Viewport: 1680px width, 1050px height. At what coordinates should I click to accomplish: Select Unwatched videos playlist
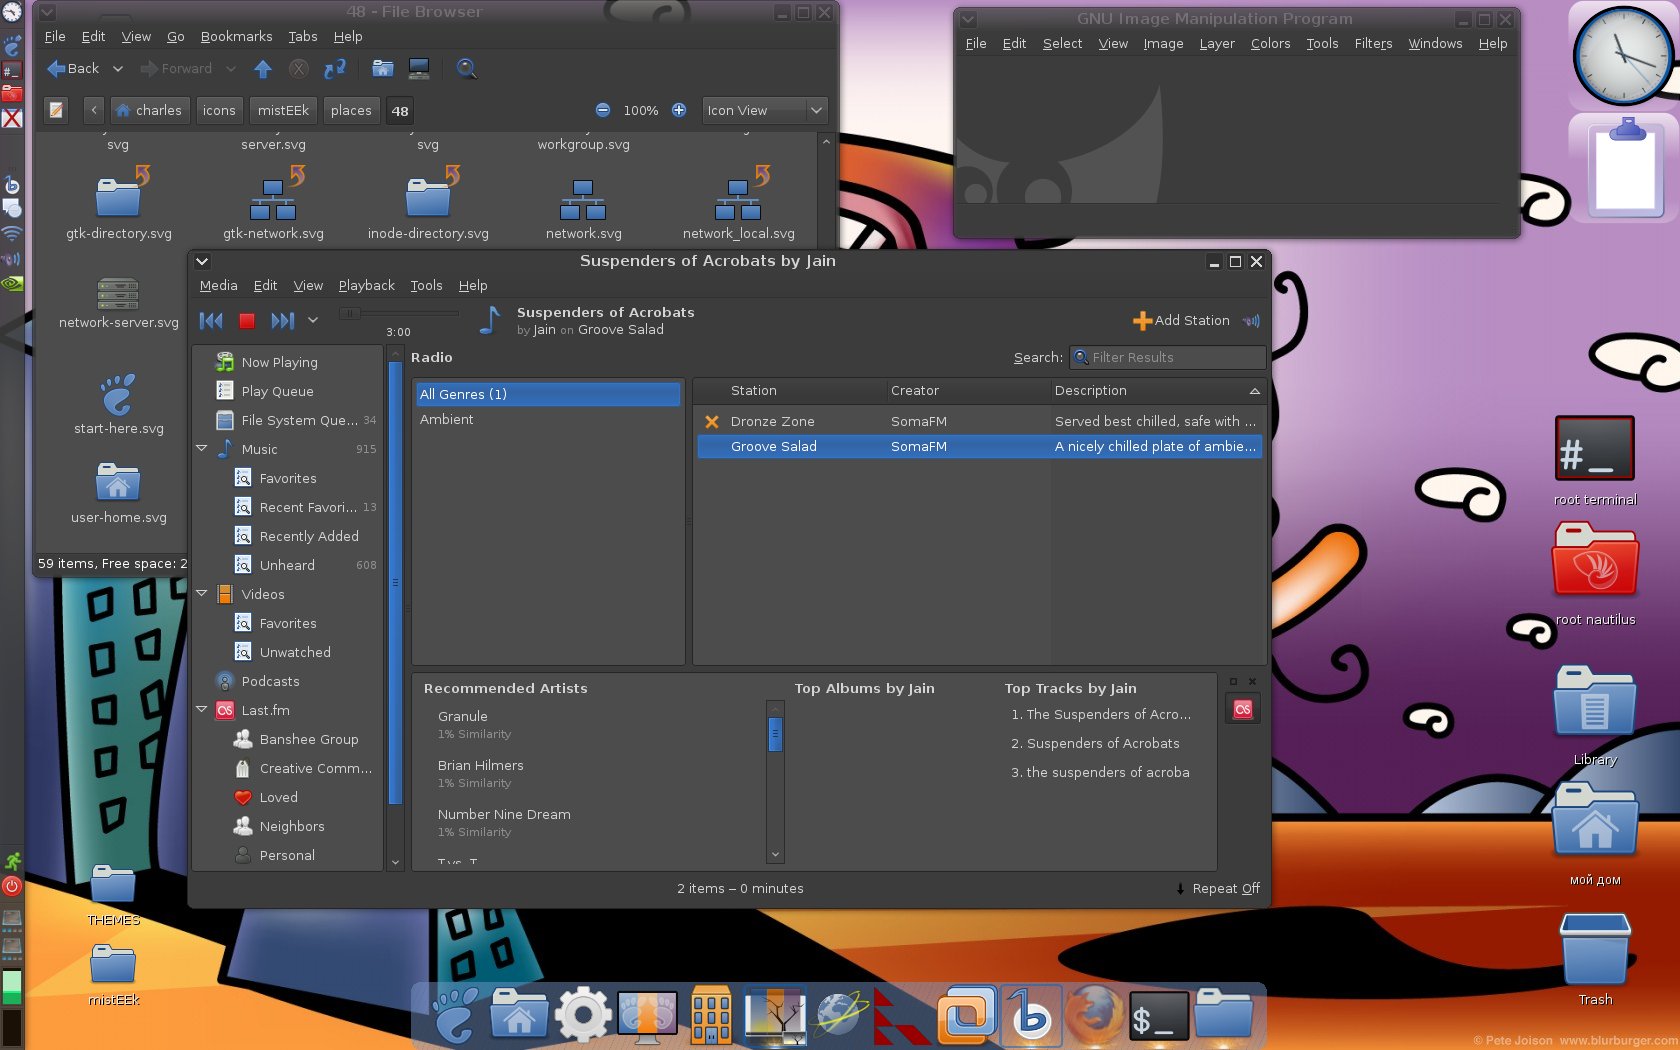tap(296, 652)
